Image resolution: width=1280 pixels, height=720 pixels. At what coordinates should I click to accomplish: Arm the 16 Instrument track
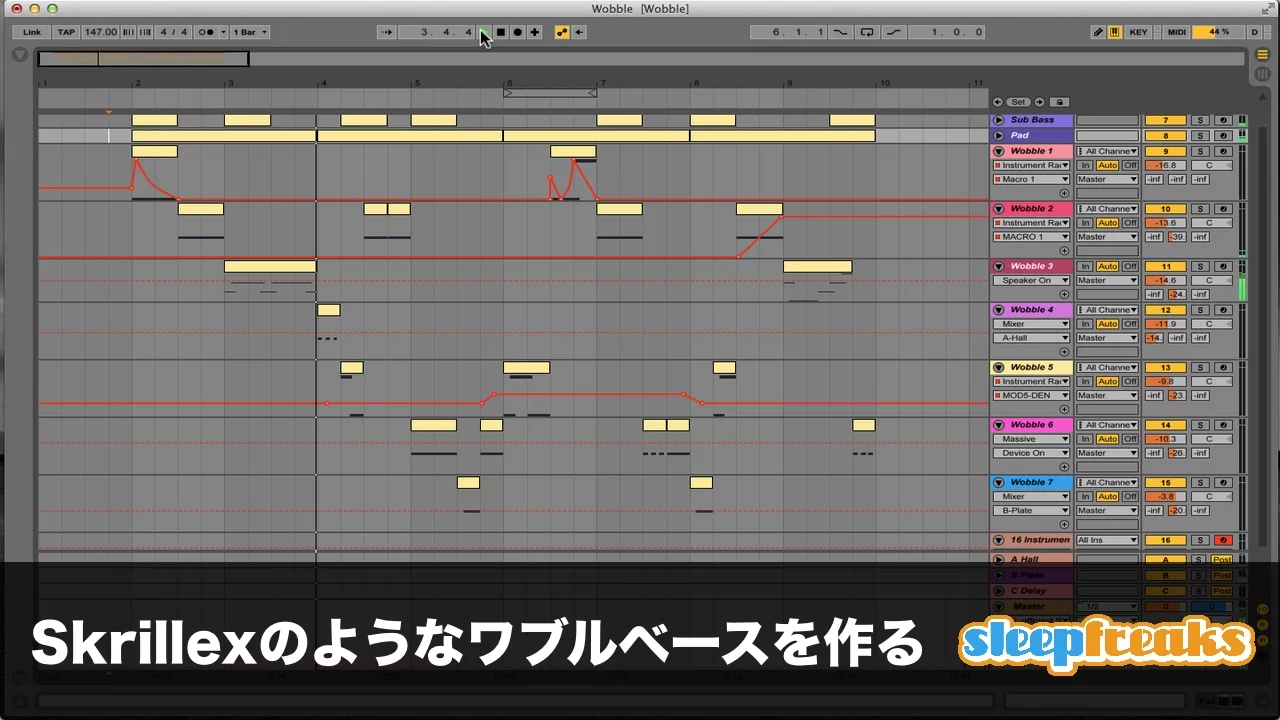tap(1222, 540)
